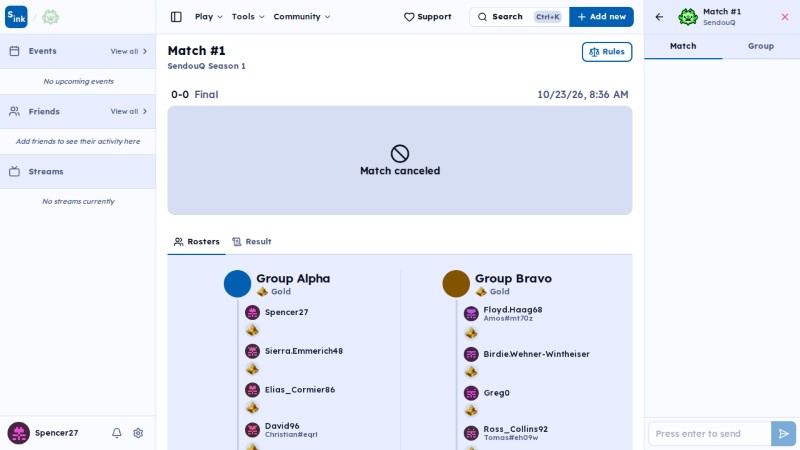Expand the Play menu

[x=209, y=17]
